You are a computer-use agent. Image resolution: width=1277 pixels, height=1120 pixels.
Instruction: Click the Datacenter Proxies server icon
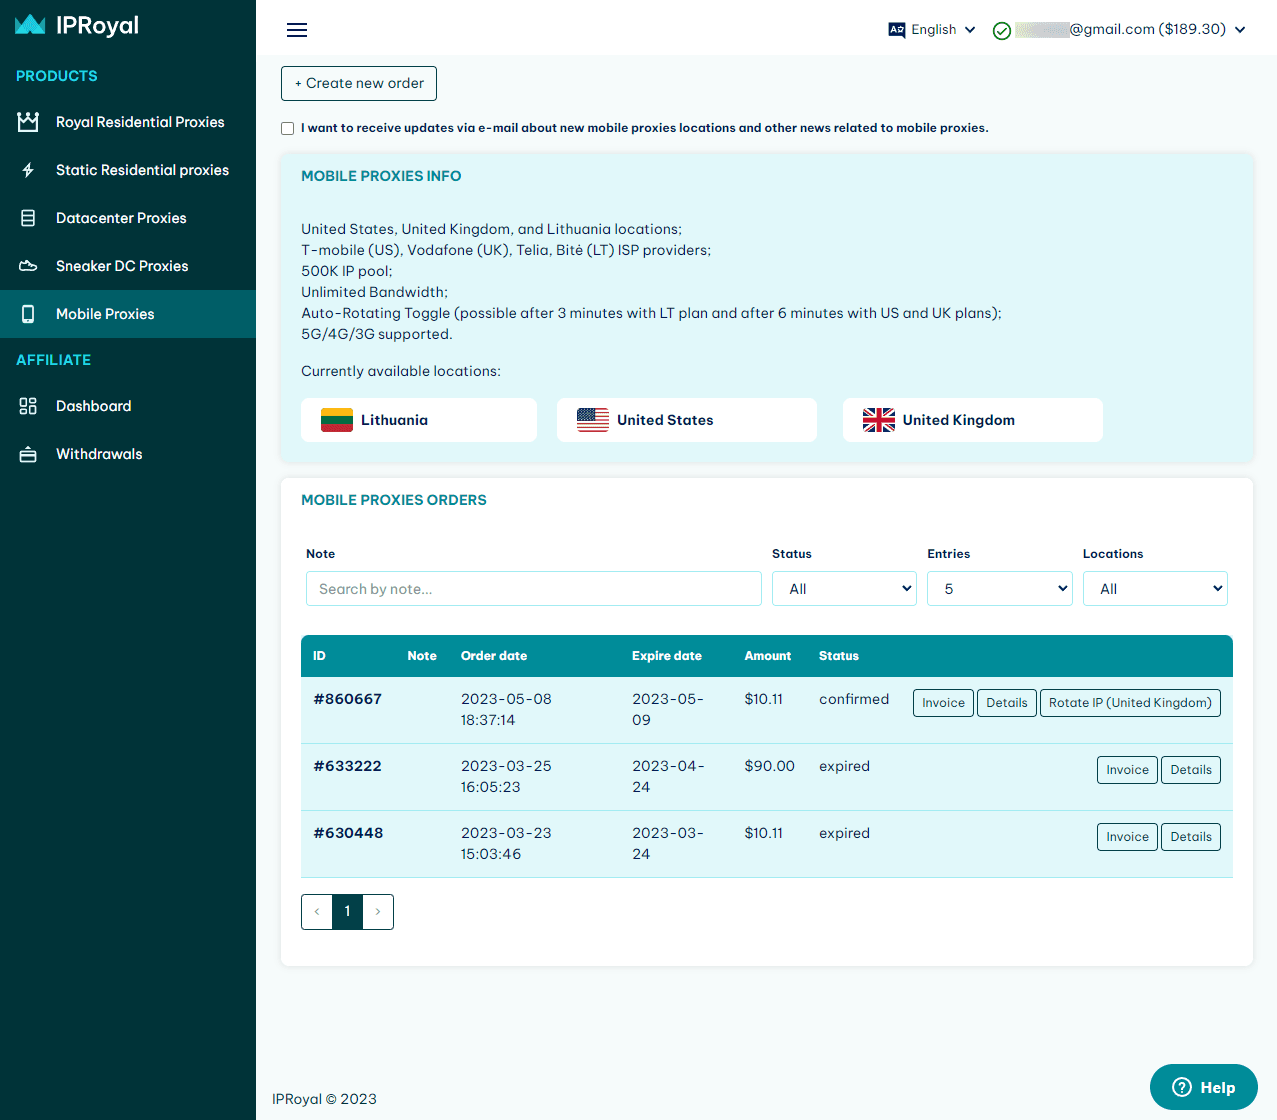point(28,218)
